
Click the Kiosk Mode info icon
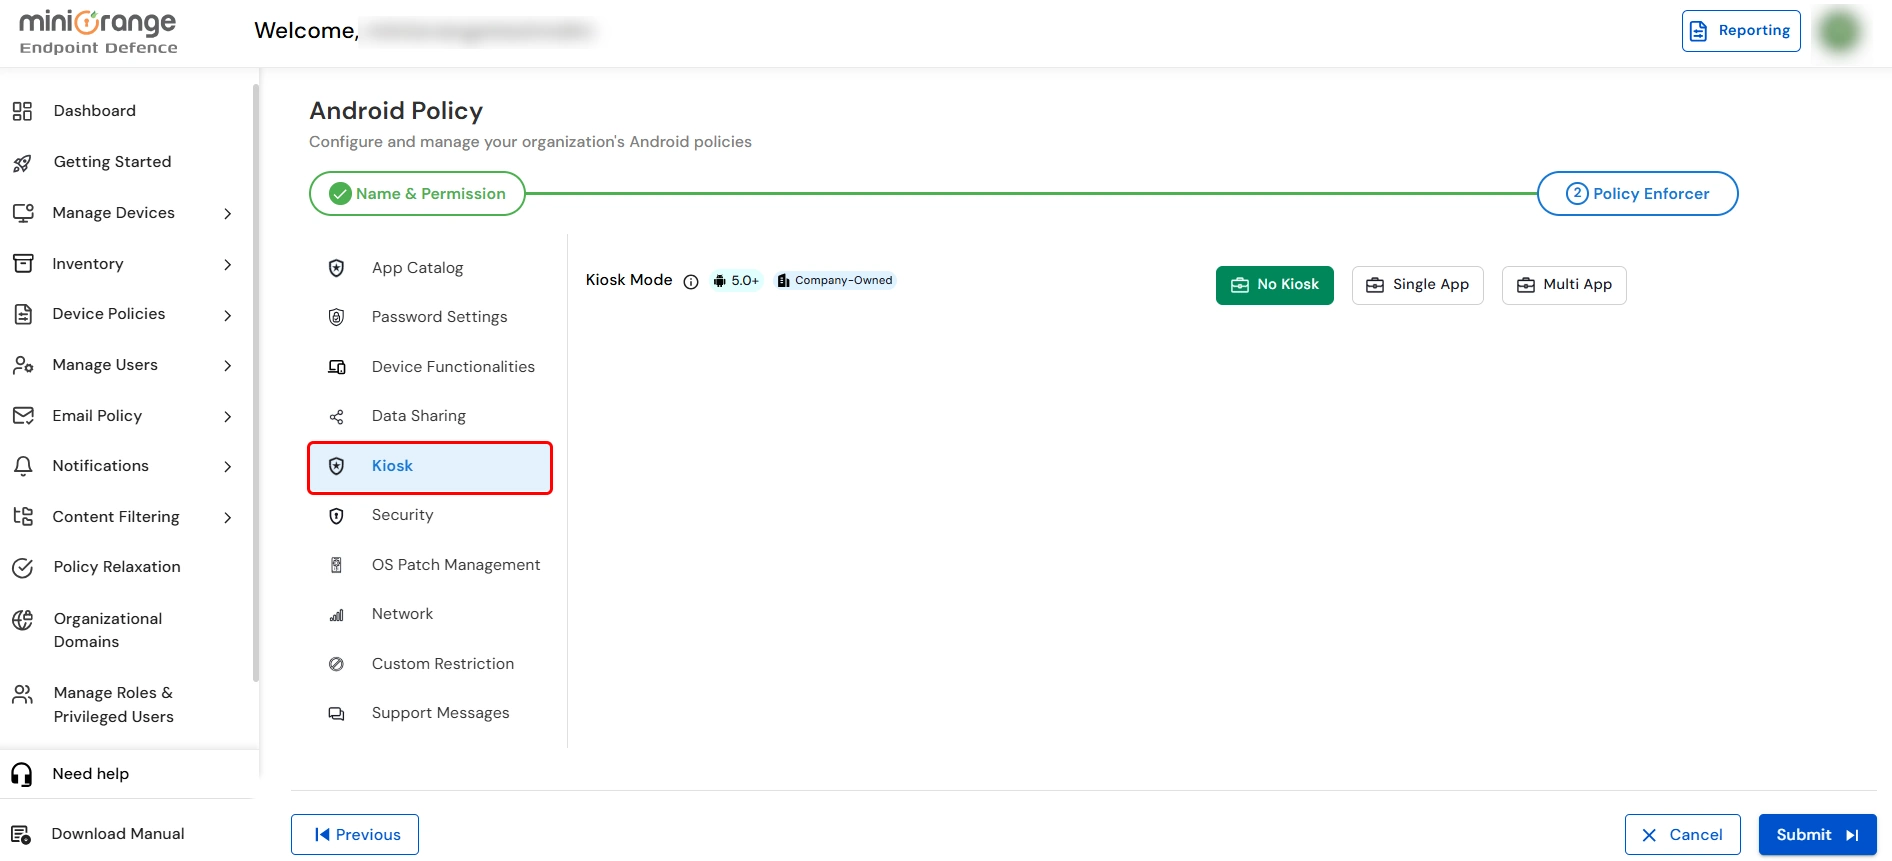click(x=691, y=282)
